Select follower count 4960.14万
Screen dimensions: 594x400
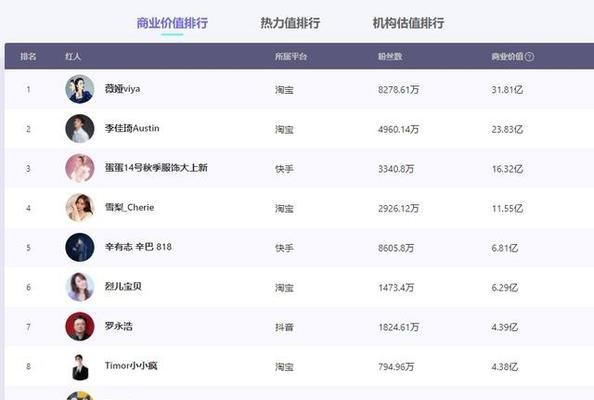coord(399,130)
